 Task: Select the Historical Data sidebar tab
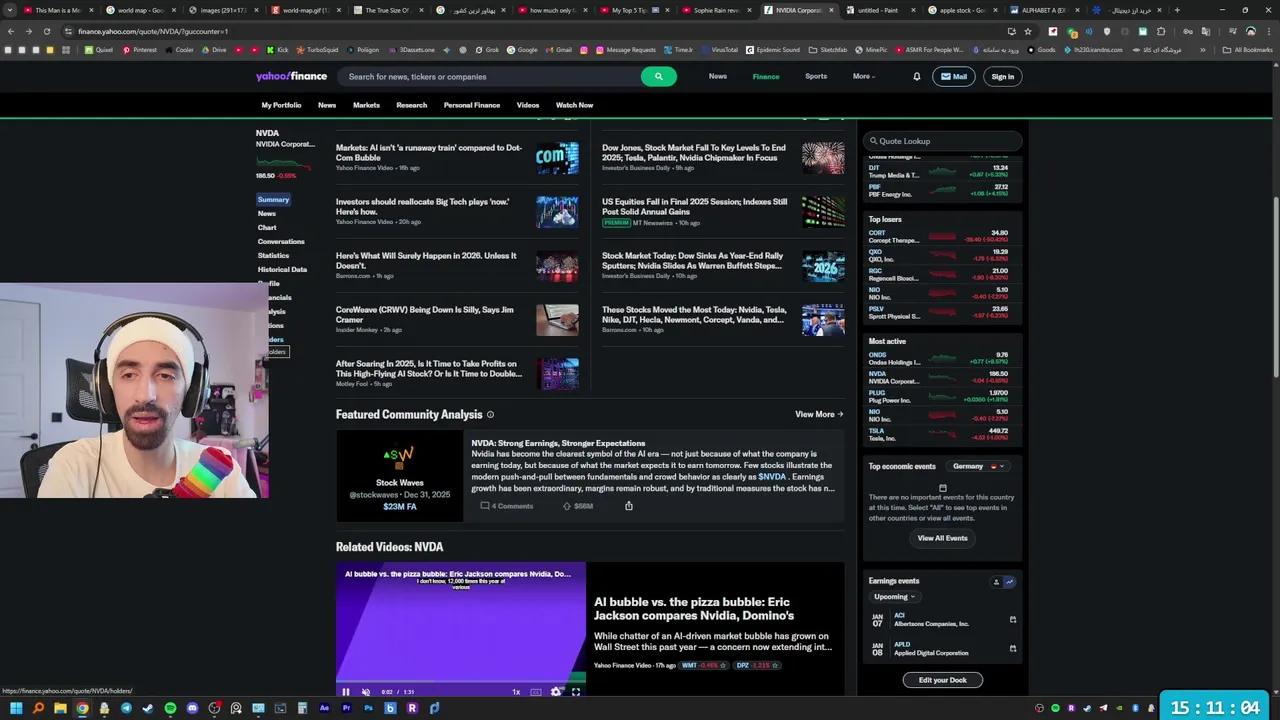282,269
